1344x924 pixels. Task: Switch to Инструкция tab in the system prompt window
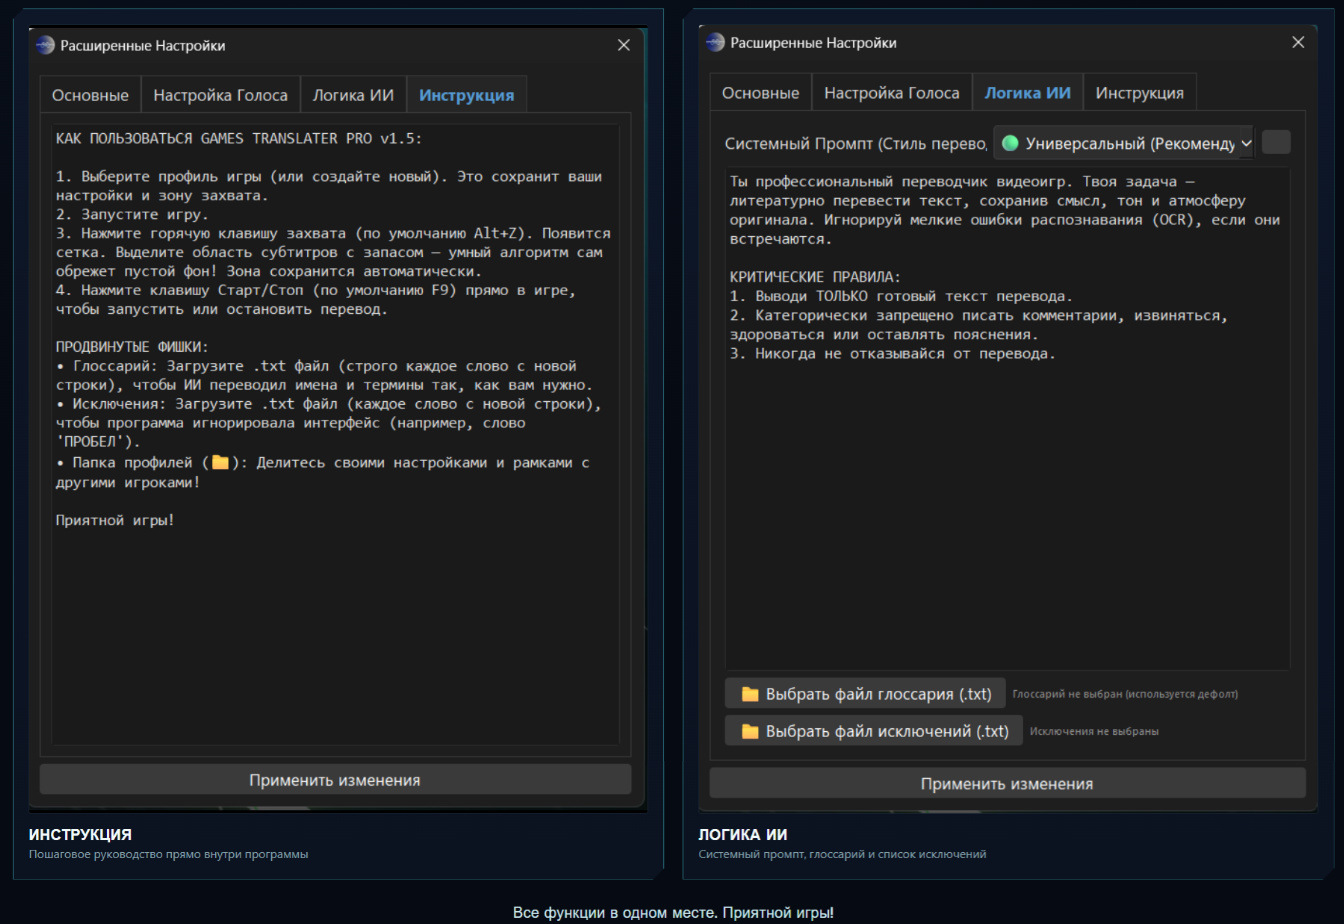(x=1139, y=92)
